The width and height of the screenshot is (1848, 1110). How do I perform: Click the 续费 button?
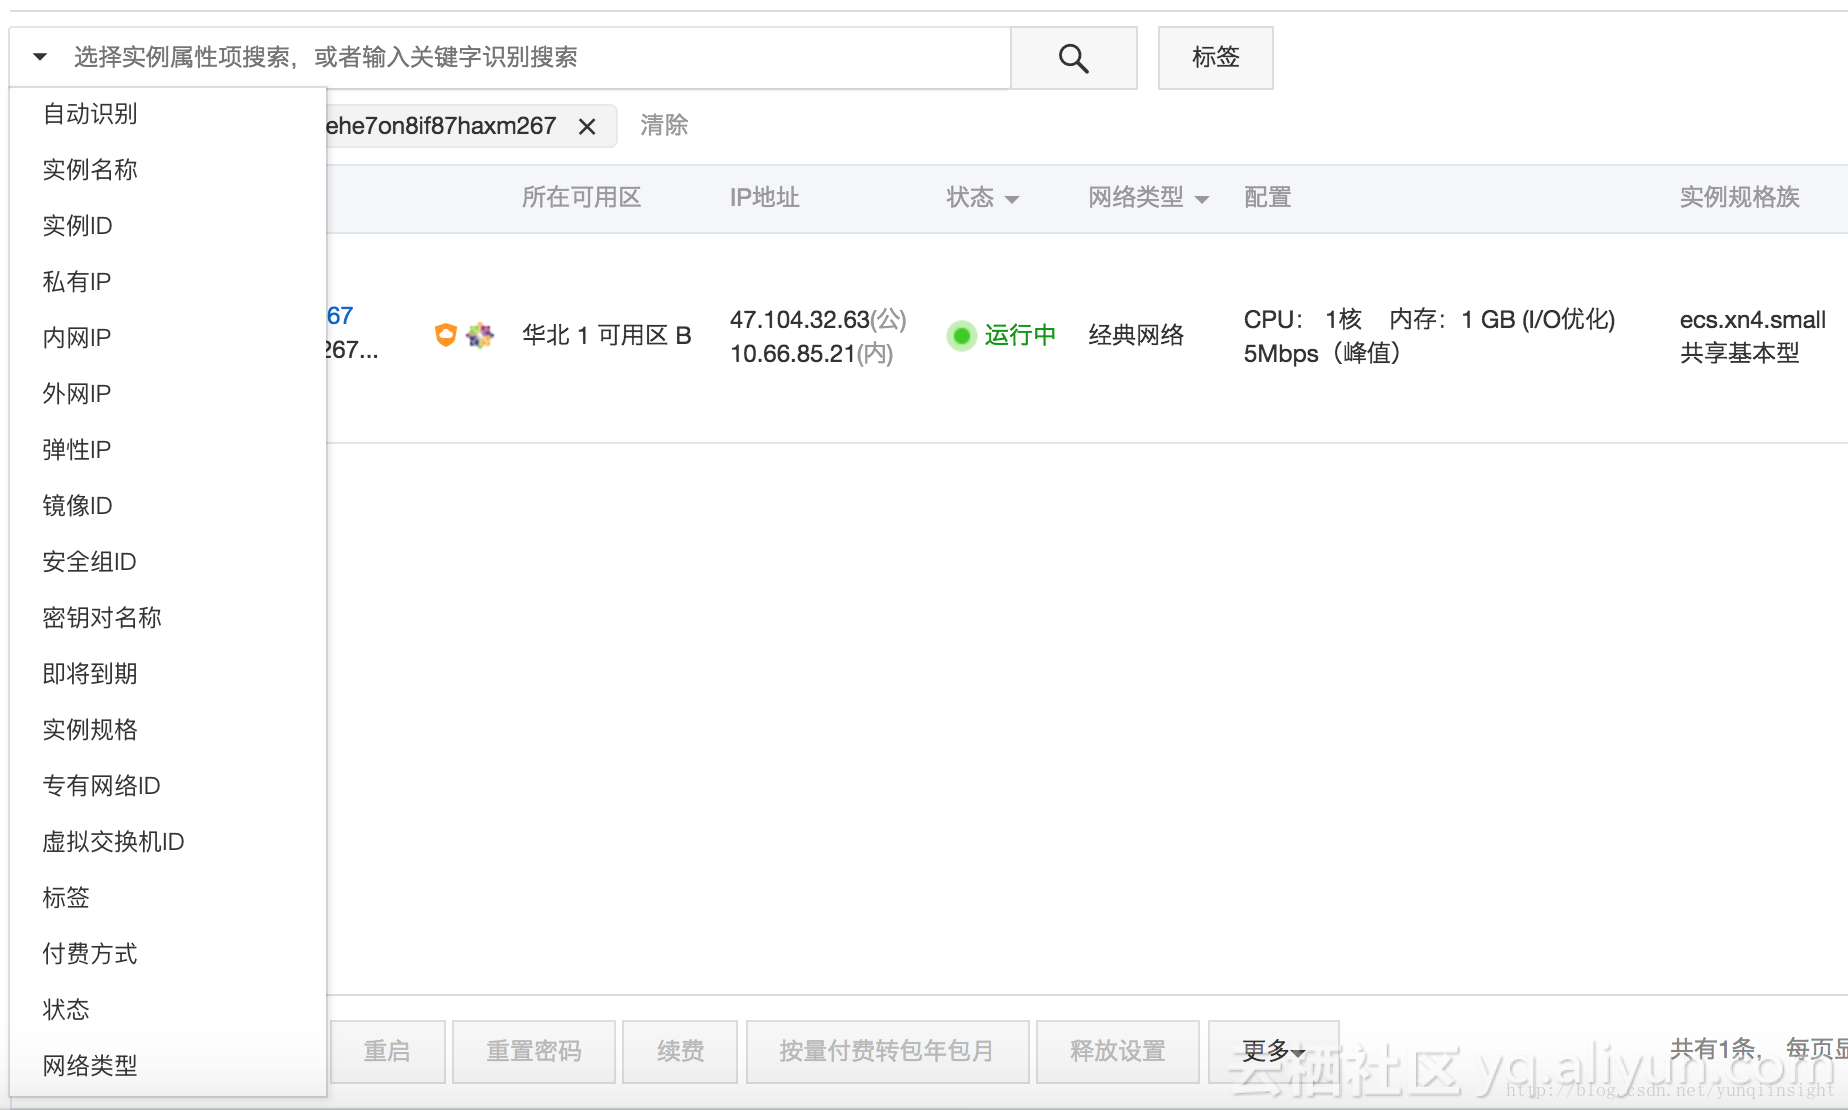point(680,1052)
